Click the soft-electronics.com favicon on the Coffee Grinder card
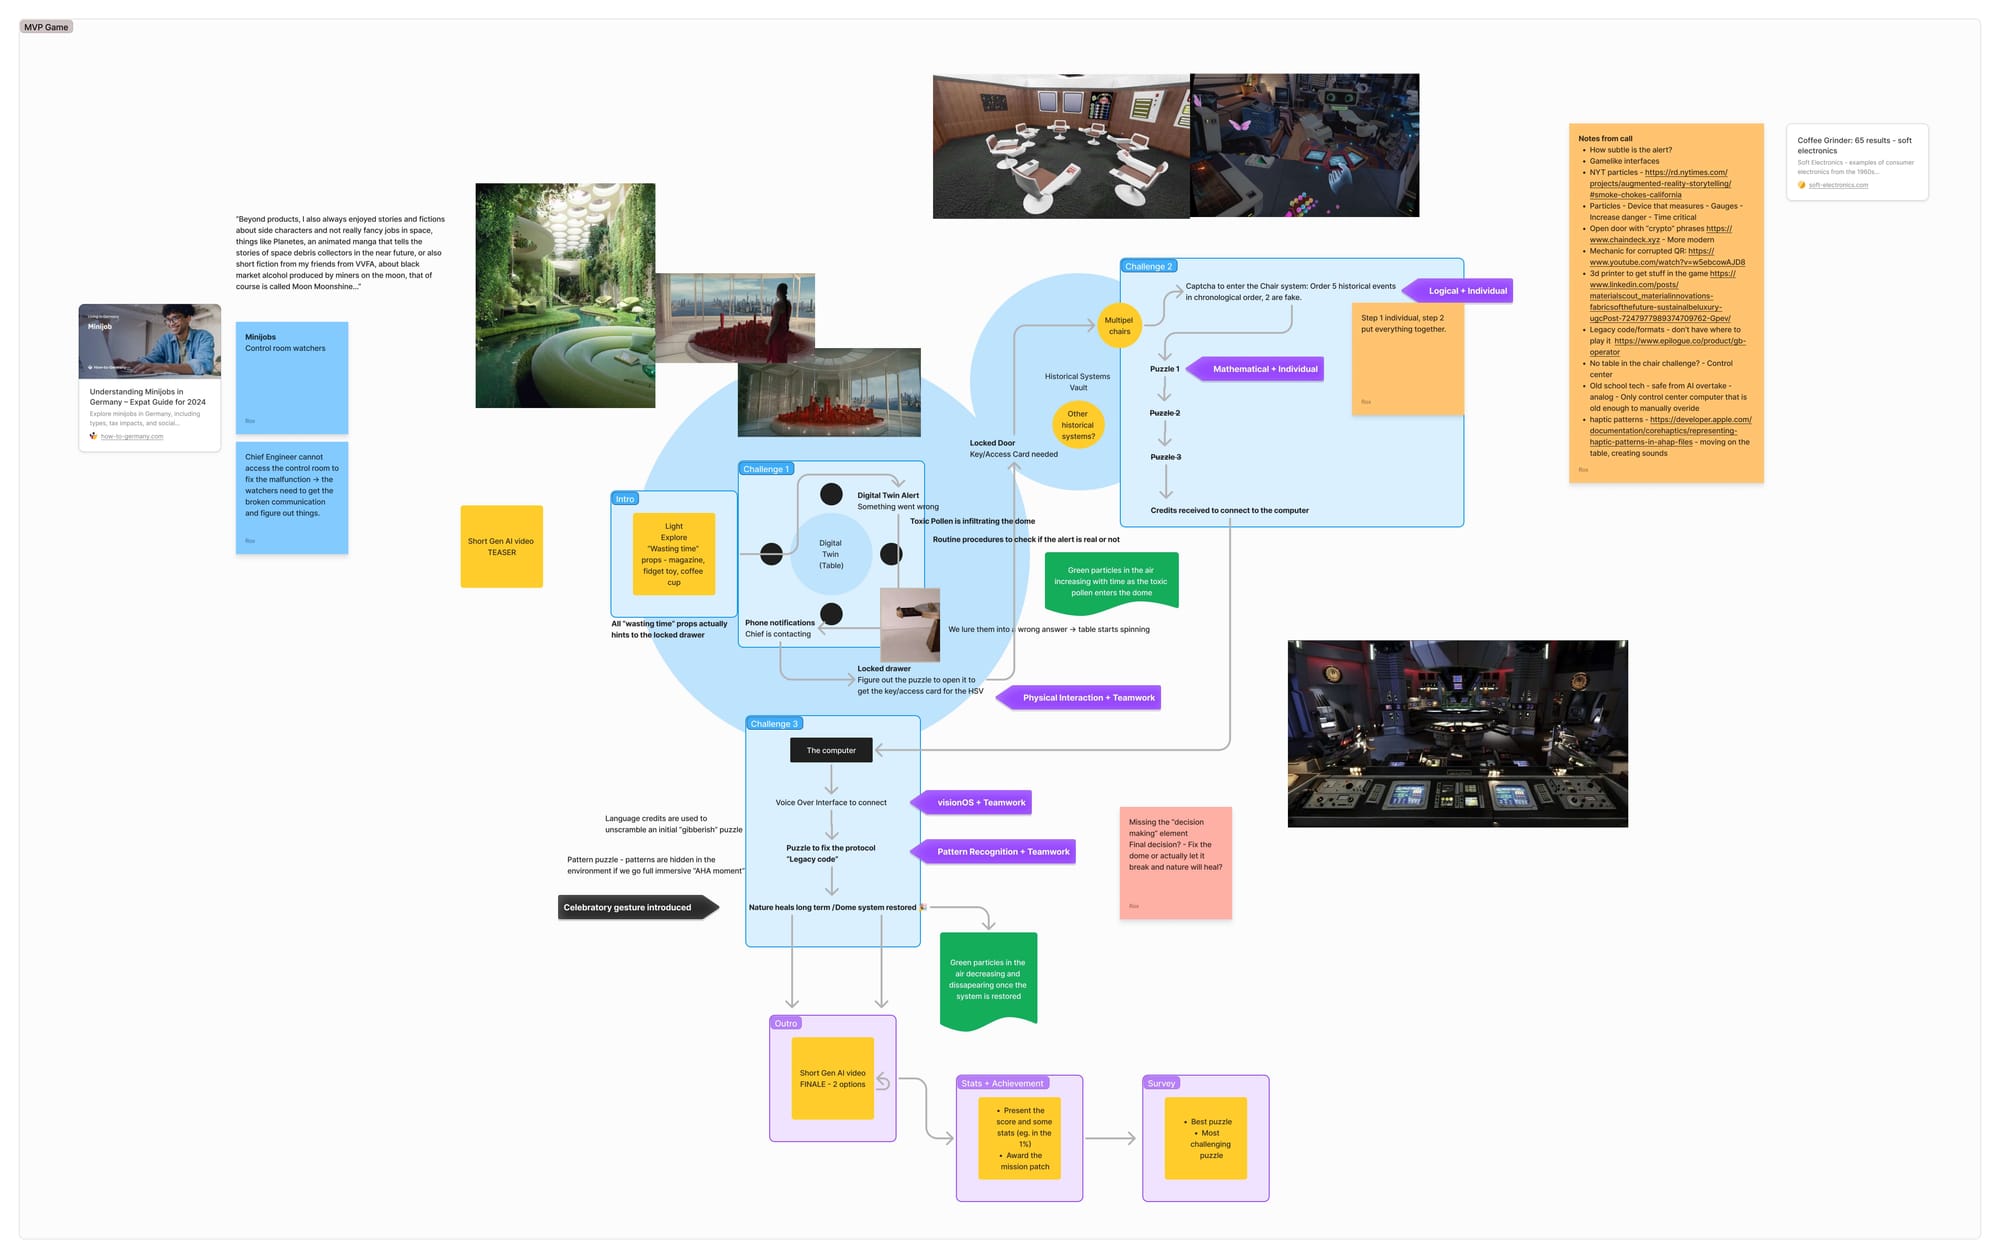The height and width of the screenshot is (1258, 2000). point(1802,185)
